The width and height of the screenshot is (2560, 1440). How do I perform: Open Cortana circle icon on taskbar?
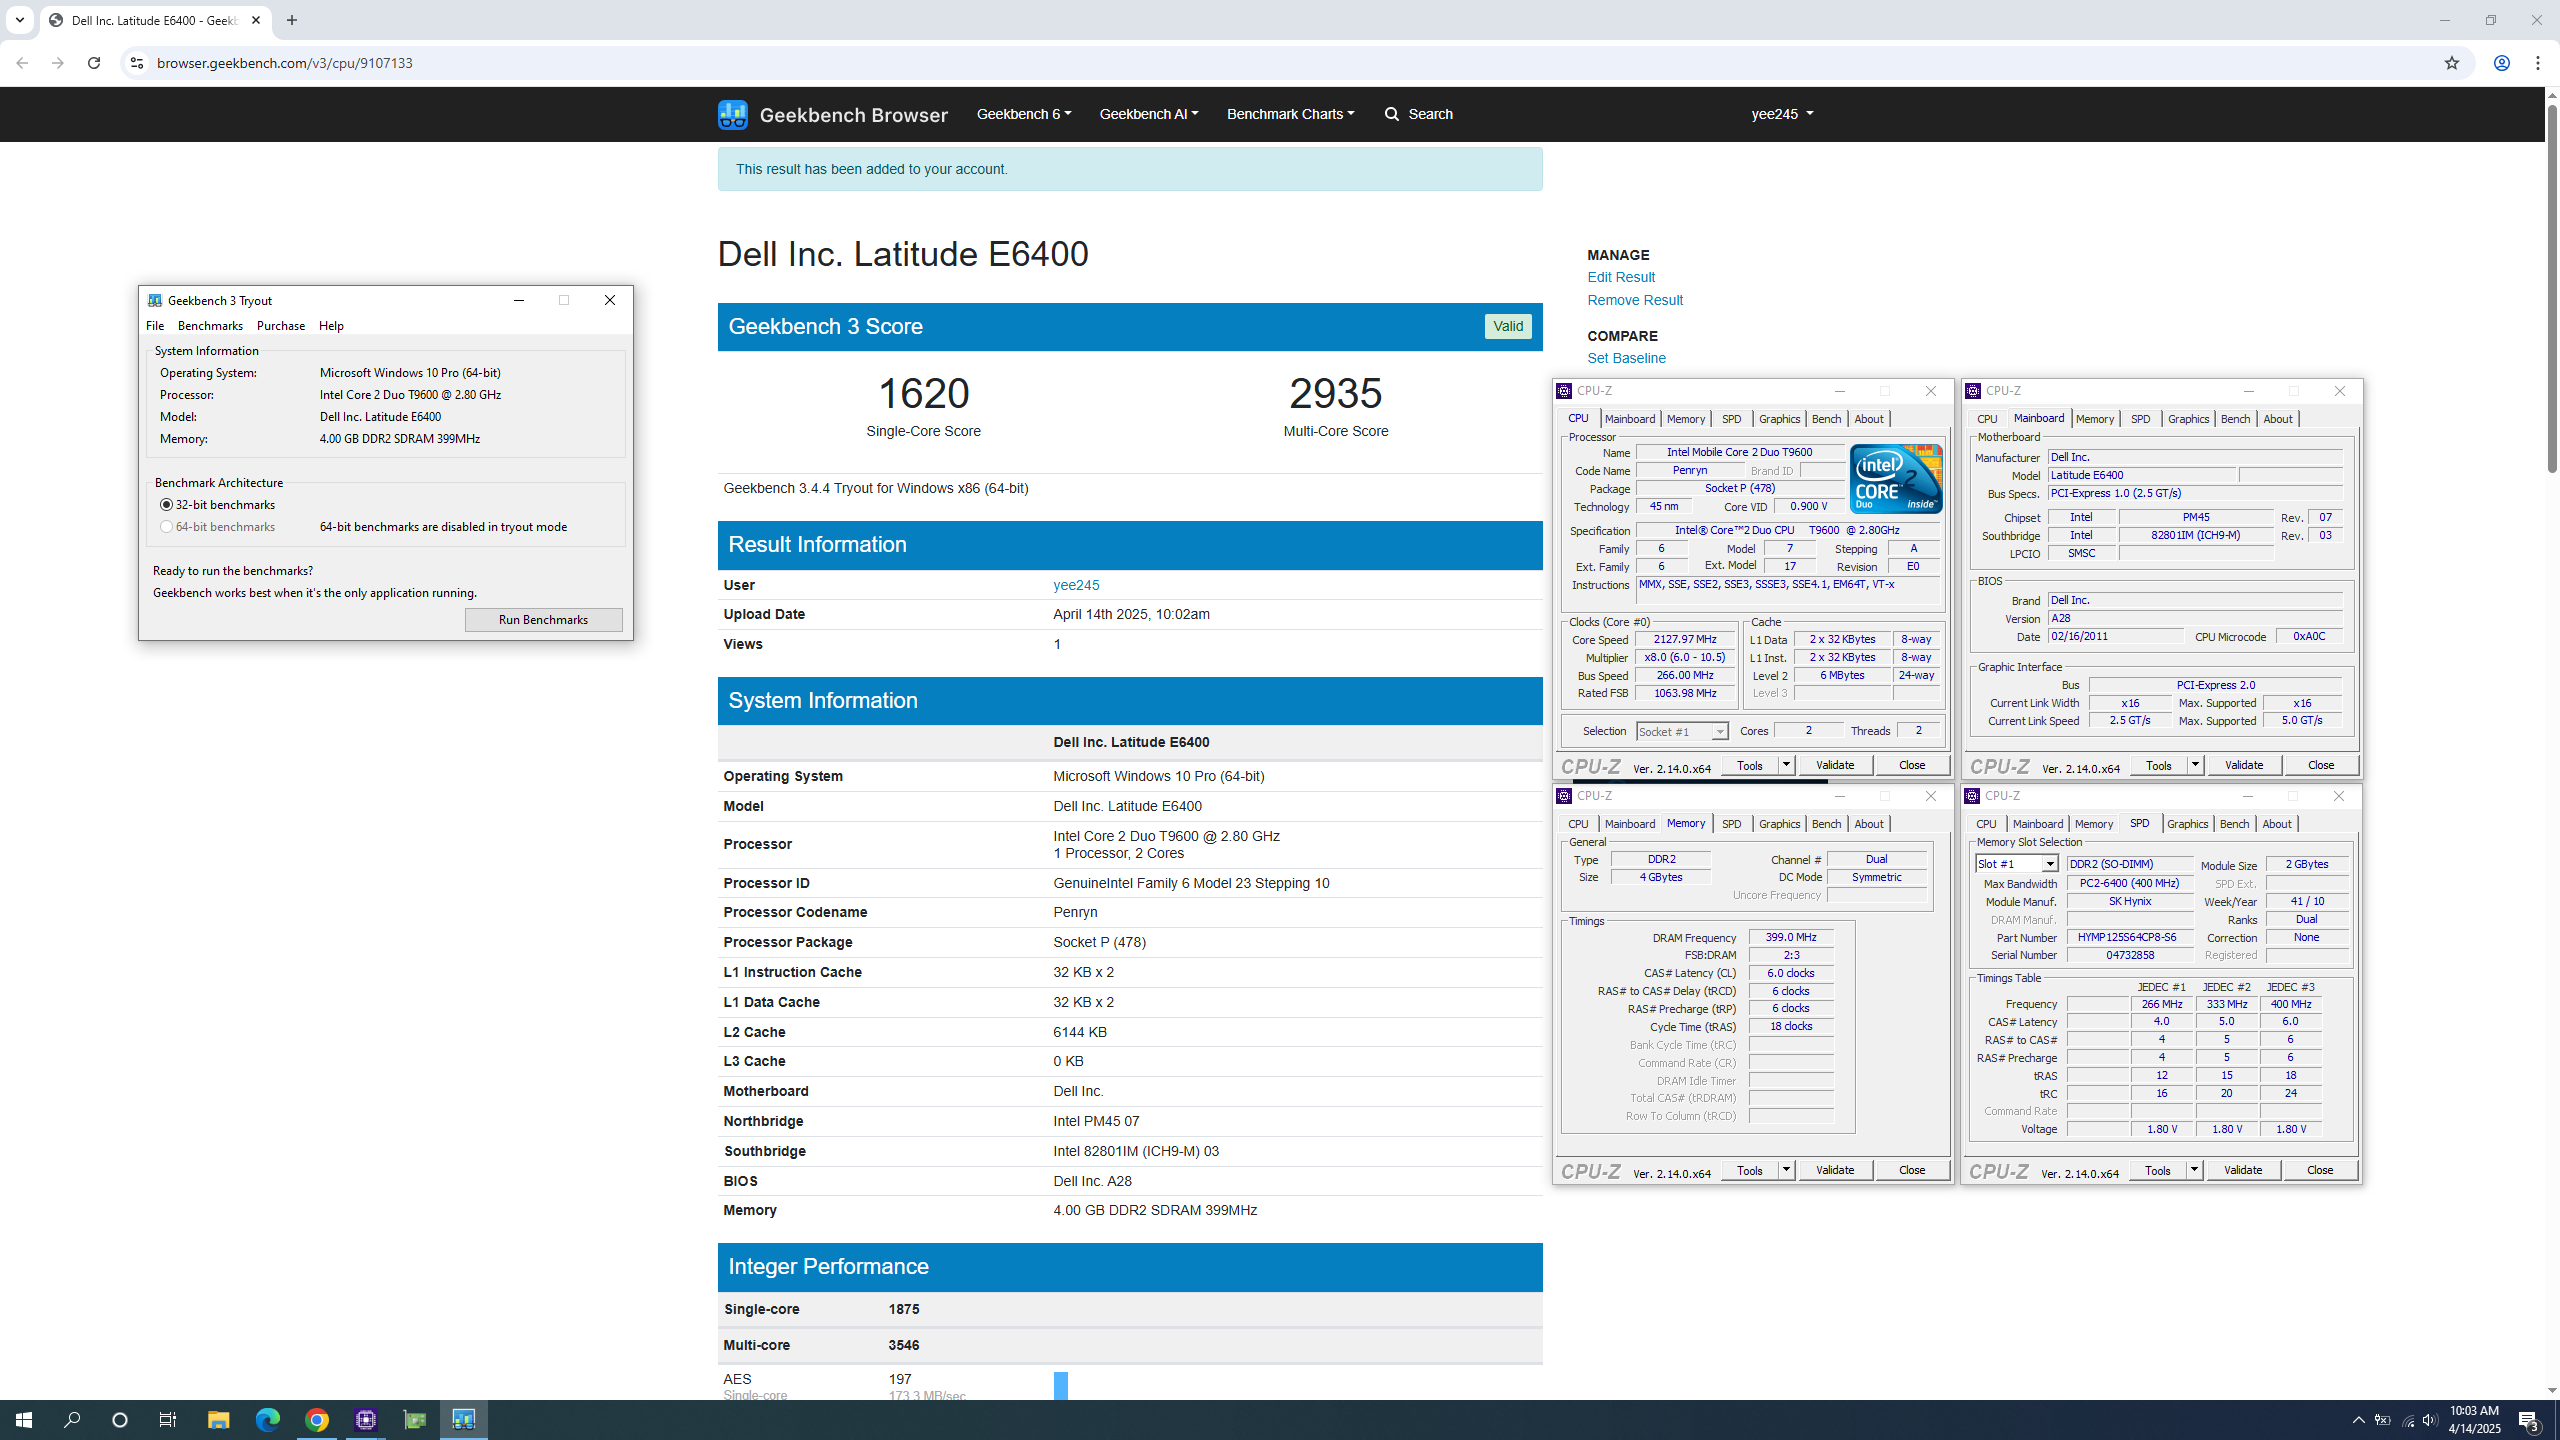click(x=120, y=1420)
